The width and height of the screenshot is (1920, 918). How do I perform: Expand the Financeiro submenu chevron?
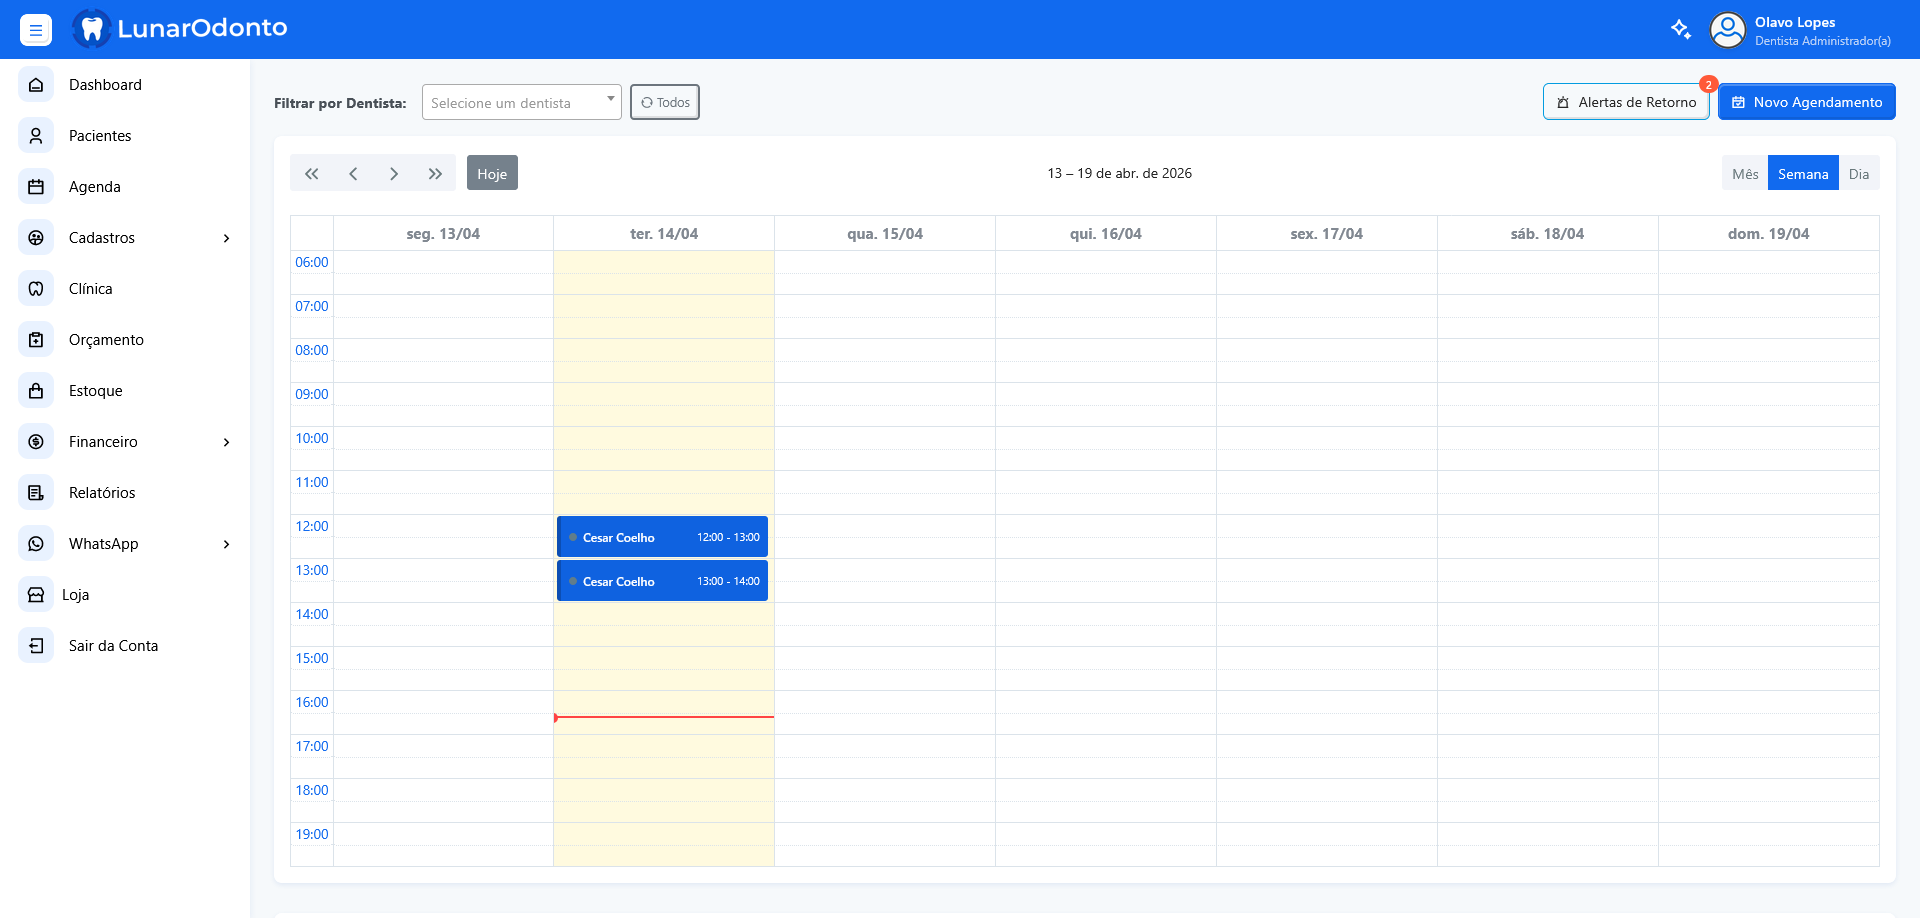(226, 442)
